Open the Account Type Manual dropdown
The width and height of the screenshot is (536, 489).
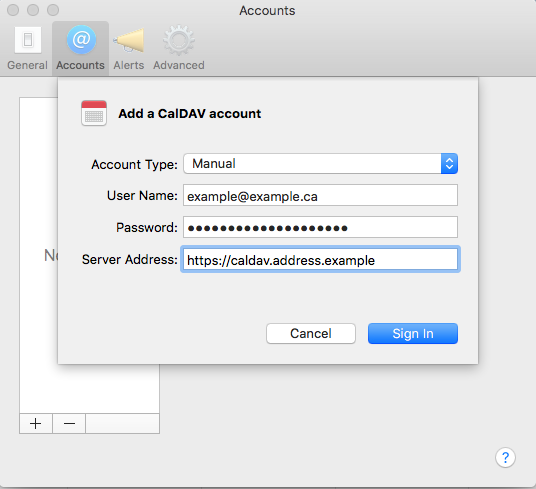[320, 164]
